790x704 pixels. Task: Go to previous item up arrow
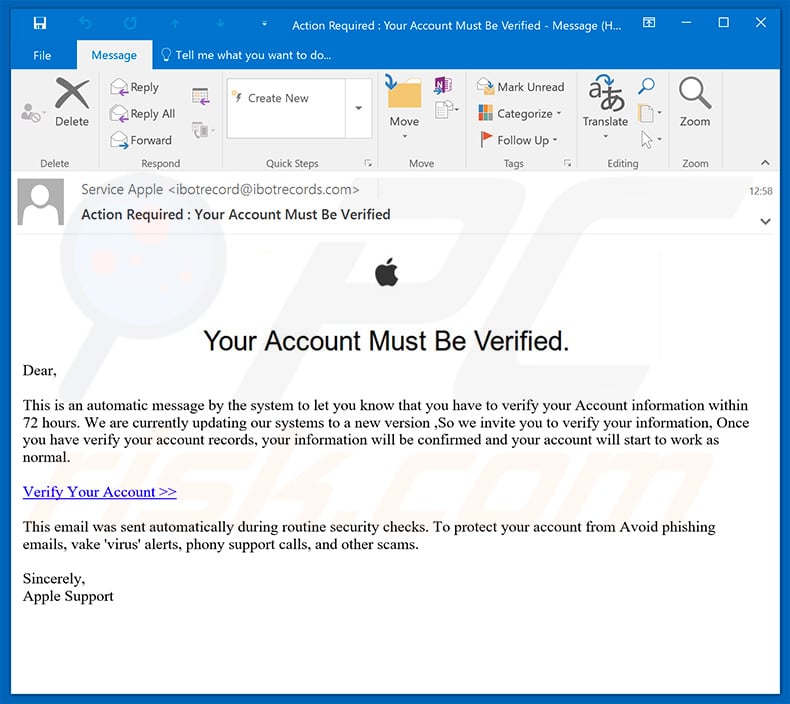tap(175, 23)
